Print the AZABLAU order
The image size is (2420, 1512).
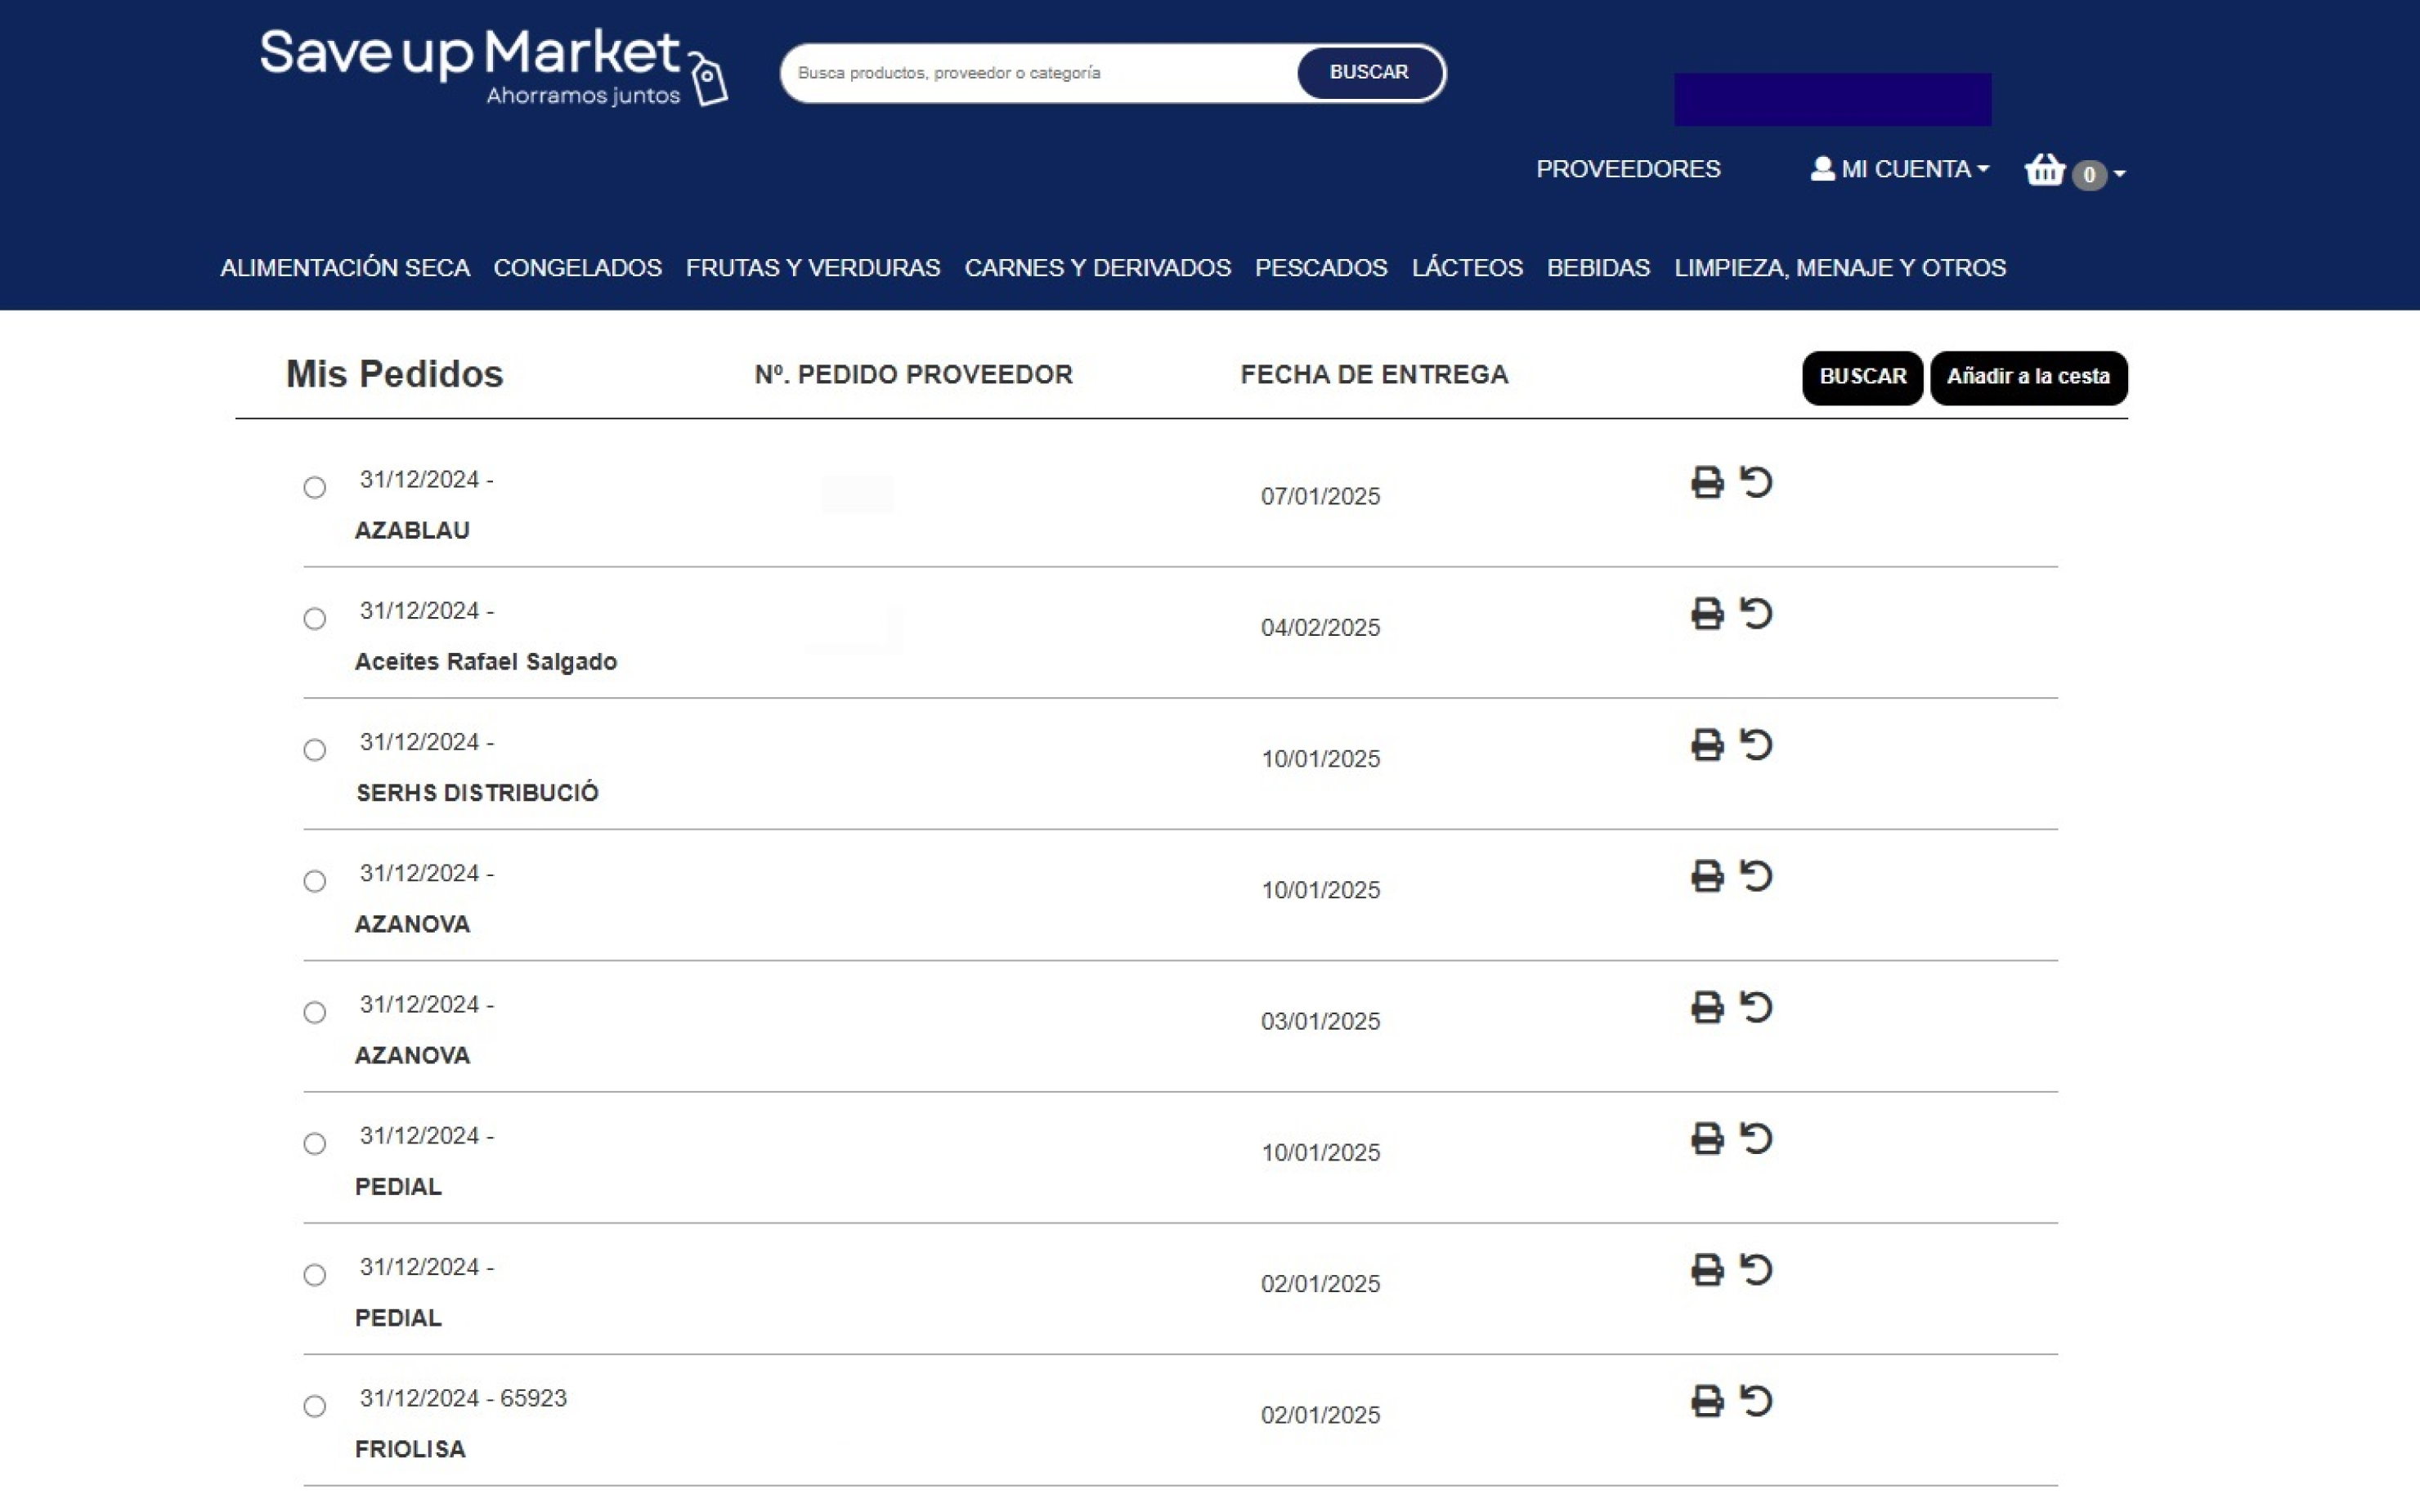tap(1707, 482)
